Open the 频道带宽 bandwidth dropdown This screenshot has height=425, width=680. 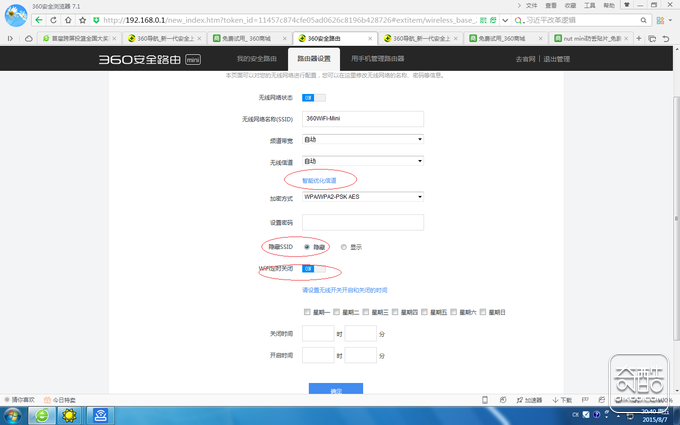tap(363, 139)
